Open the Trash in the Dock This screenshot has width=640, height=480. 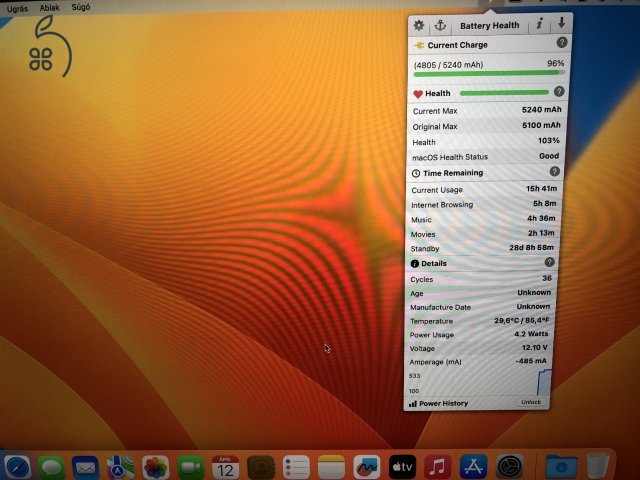pyautogui.click(x=598, y=468)
